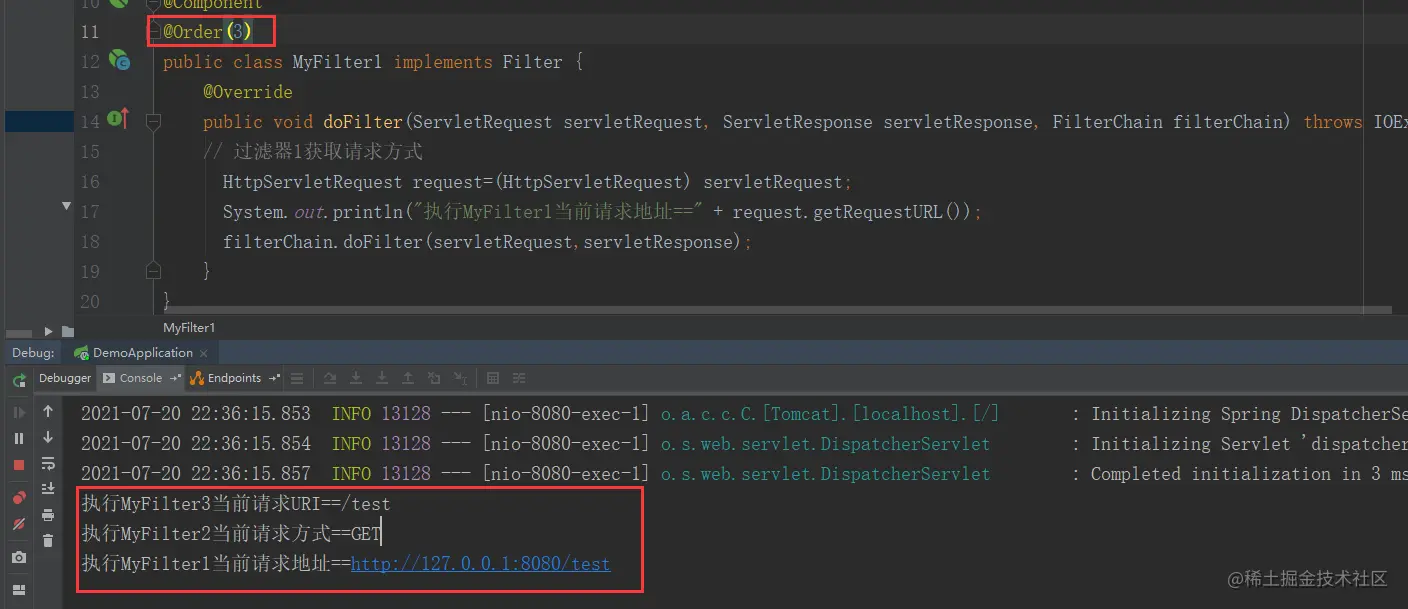Collapse the fold marker at line 11
Screen dimensions: 1408x609
coord(153,32)
